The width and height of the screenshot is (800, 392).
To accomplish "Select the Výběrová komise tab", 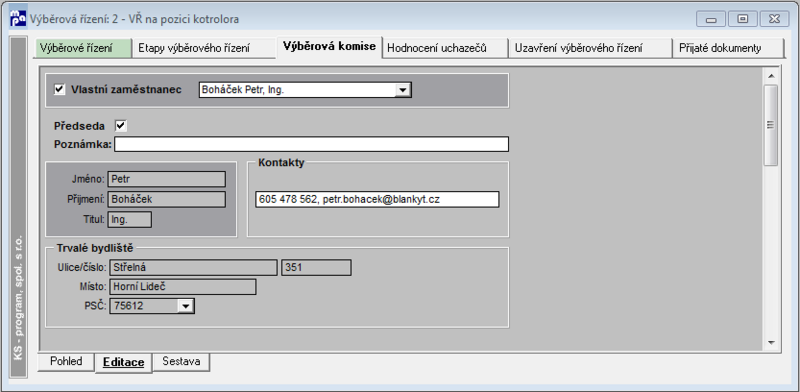I will point(330,46).
